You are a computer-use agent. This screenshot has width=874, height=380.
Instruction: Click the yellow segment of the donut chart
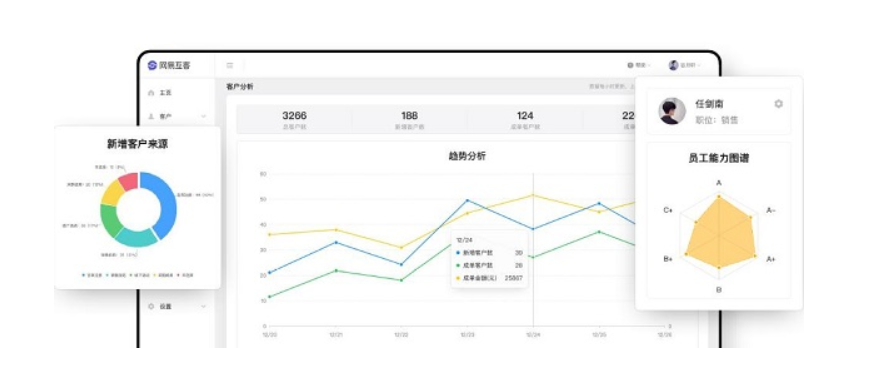click(113, 193)
